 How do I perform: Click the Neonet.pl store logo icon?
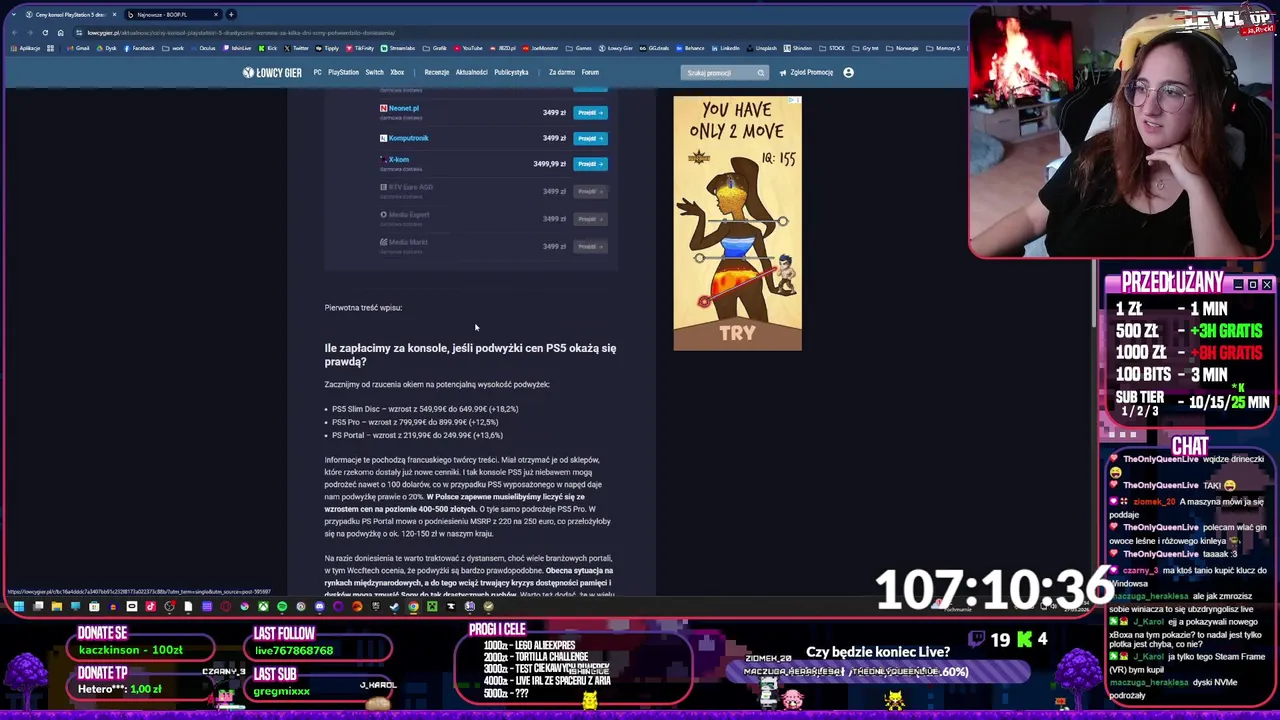[383, 109]
